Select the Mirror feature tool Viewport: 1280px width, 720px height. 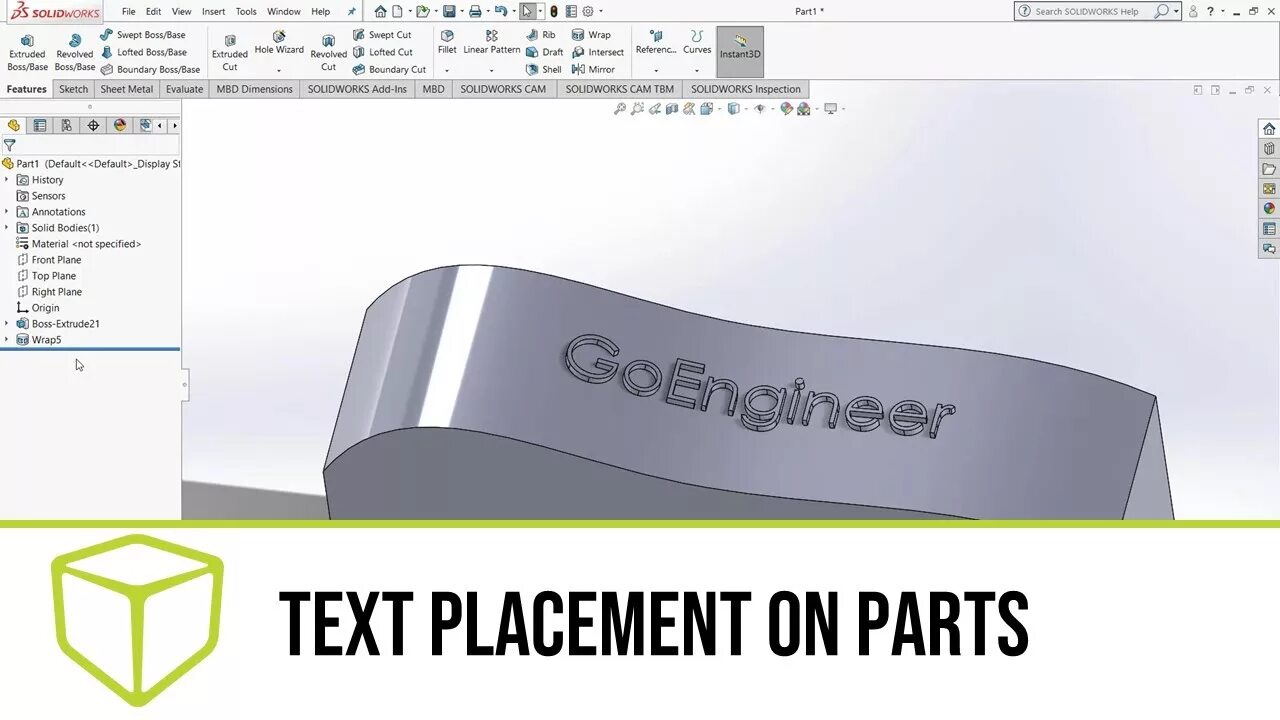[x=597, y=68]
